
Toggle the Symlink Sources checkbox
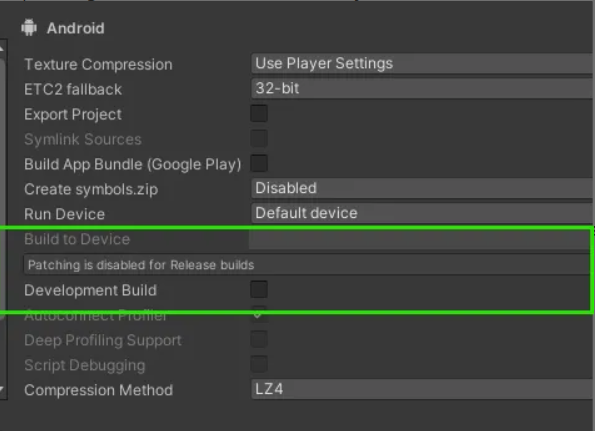(259, 138)
